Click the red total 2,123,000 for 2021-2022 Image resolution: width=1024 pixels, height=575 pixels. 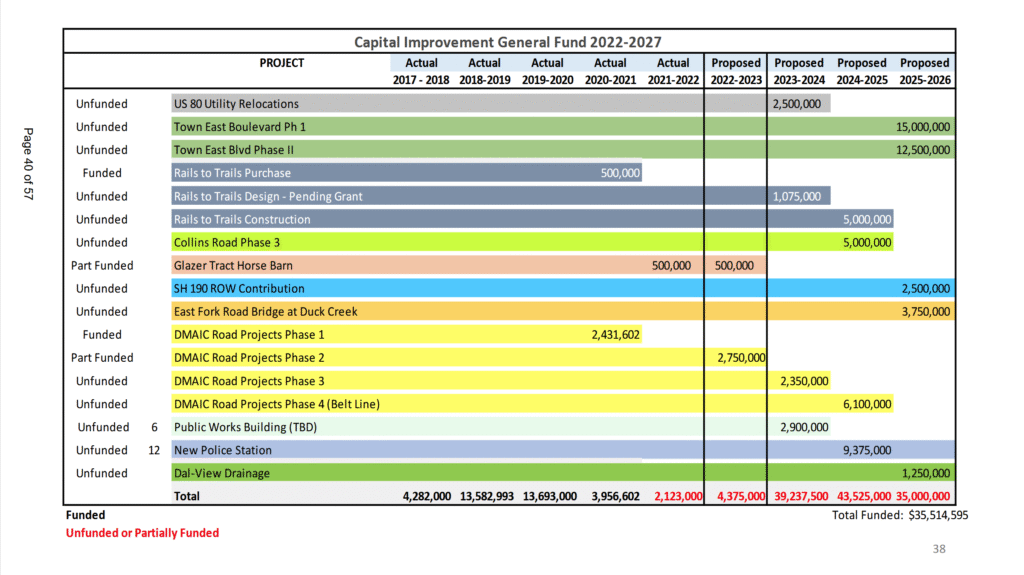pos(679,496)
